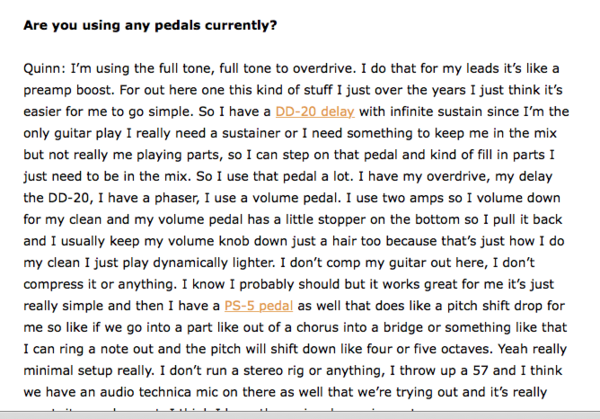Click the speaker name 'Quinn:' in the paragraph

tap(42, 68)
